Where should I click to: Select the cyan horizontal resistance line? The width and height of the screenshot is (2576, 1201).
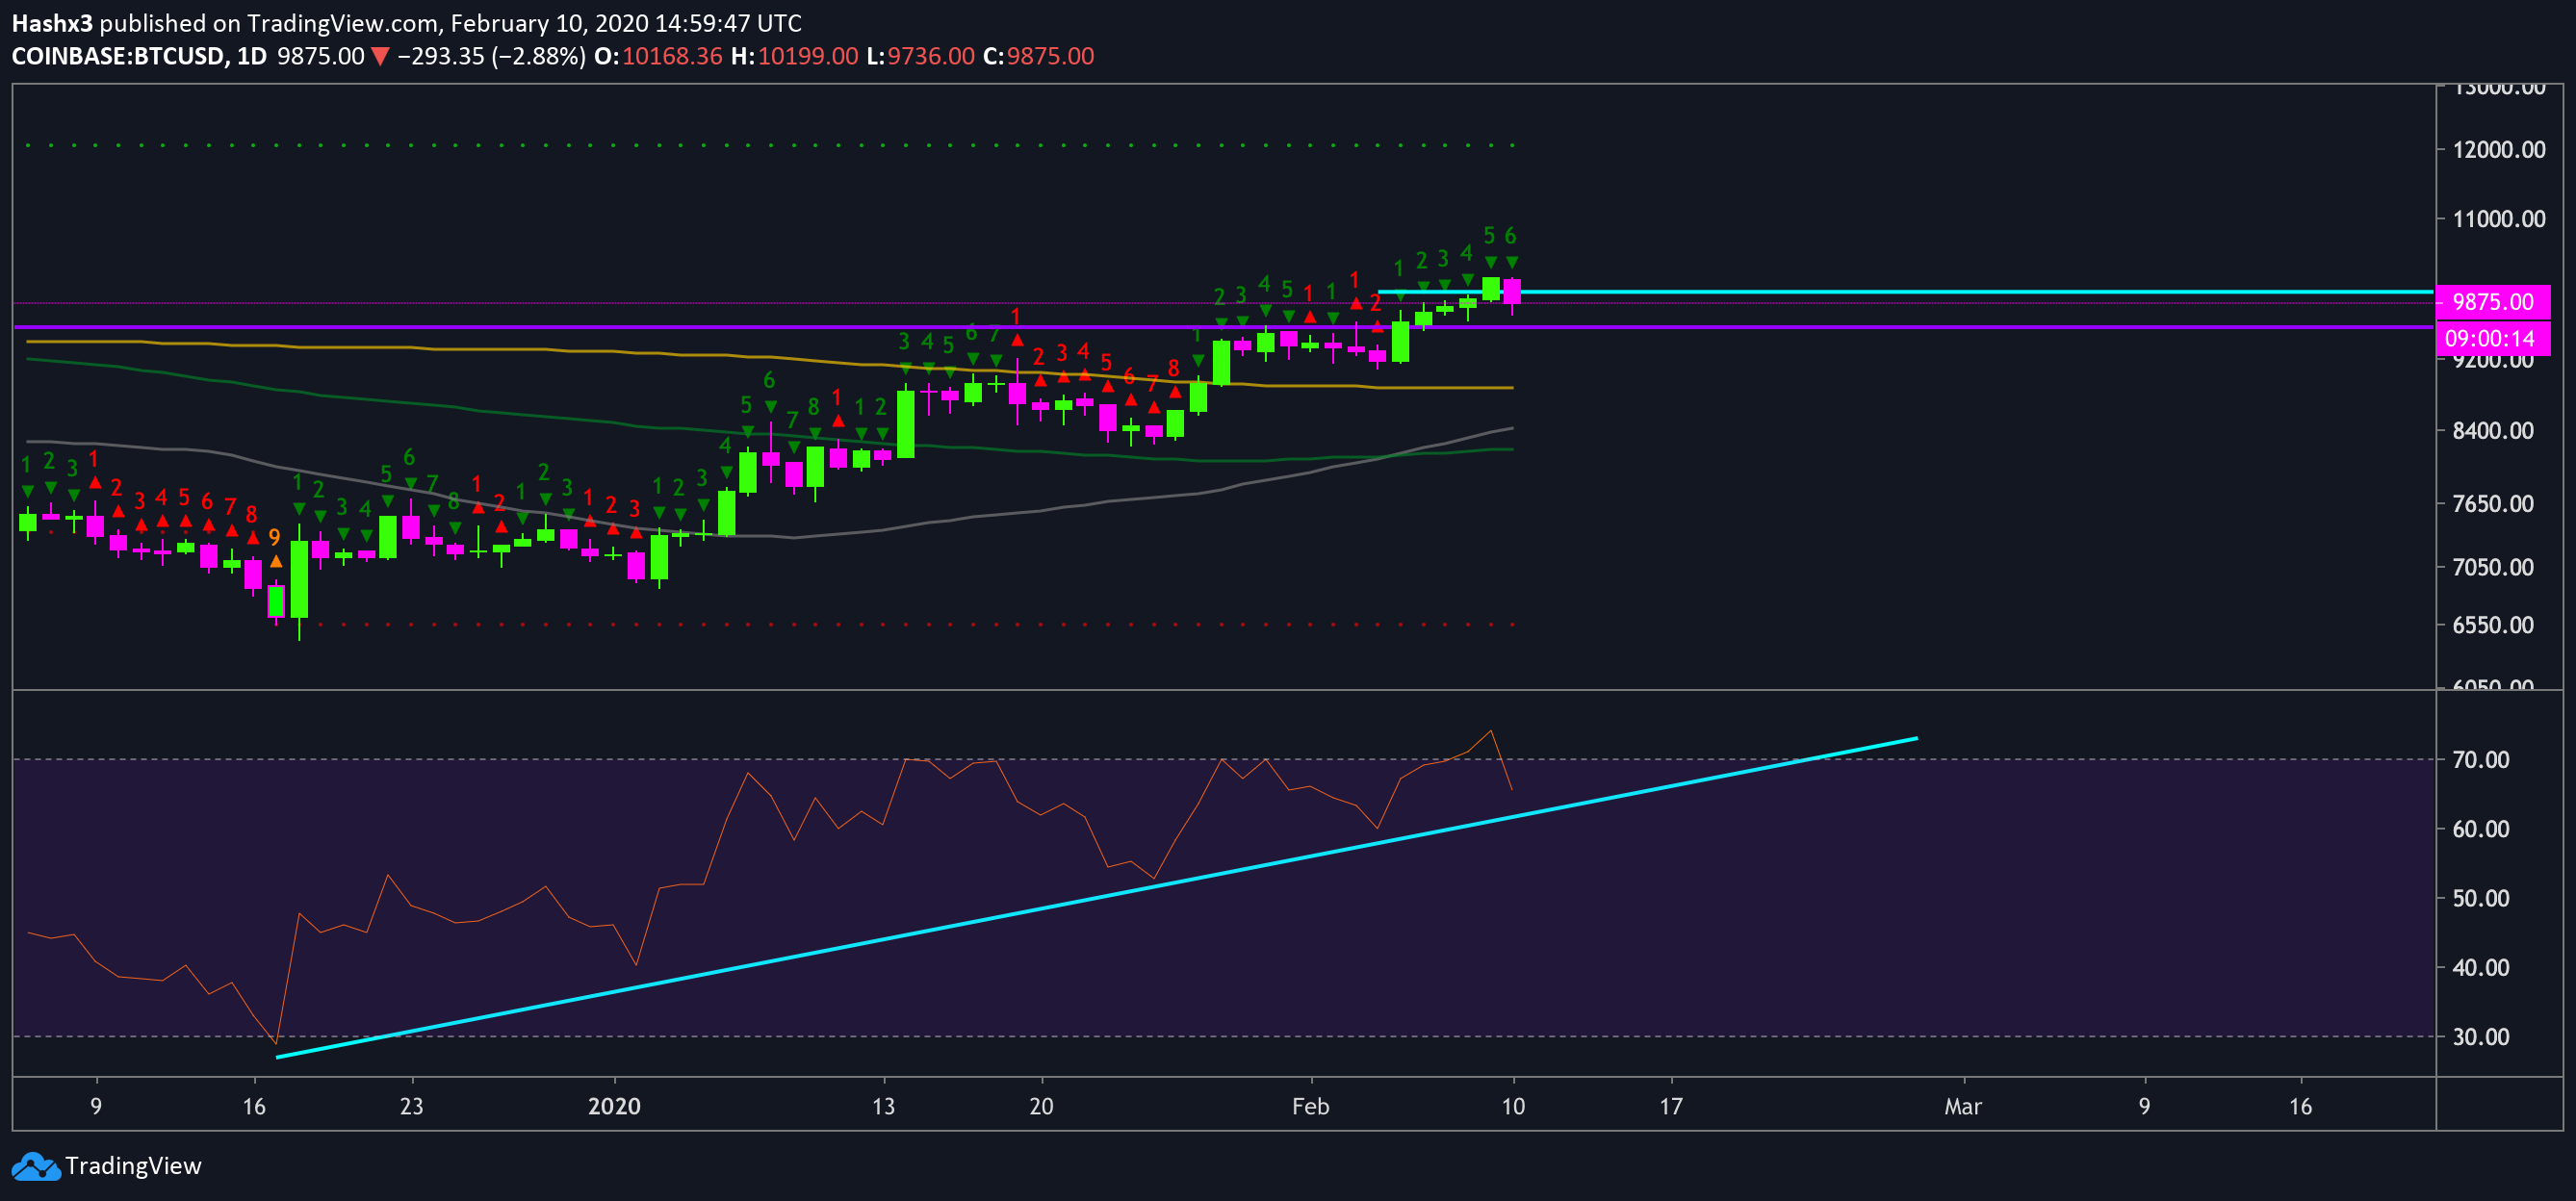tap(1905, 292)
